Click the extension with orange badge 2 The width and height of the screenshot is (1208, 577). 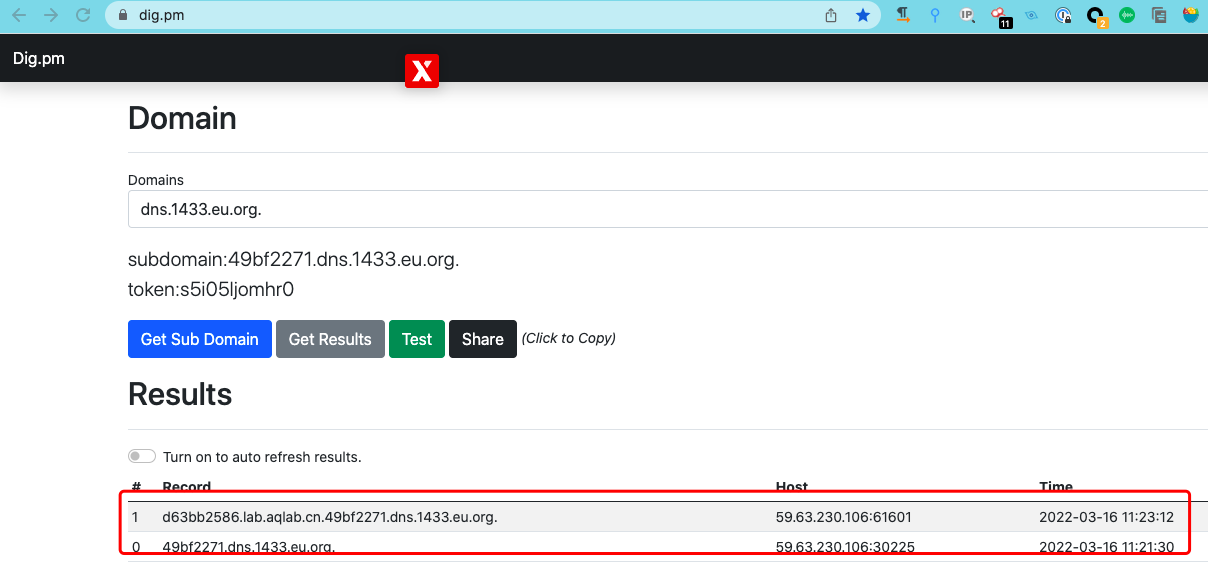point(1096,15)
